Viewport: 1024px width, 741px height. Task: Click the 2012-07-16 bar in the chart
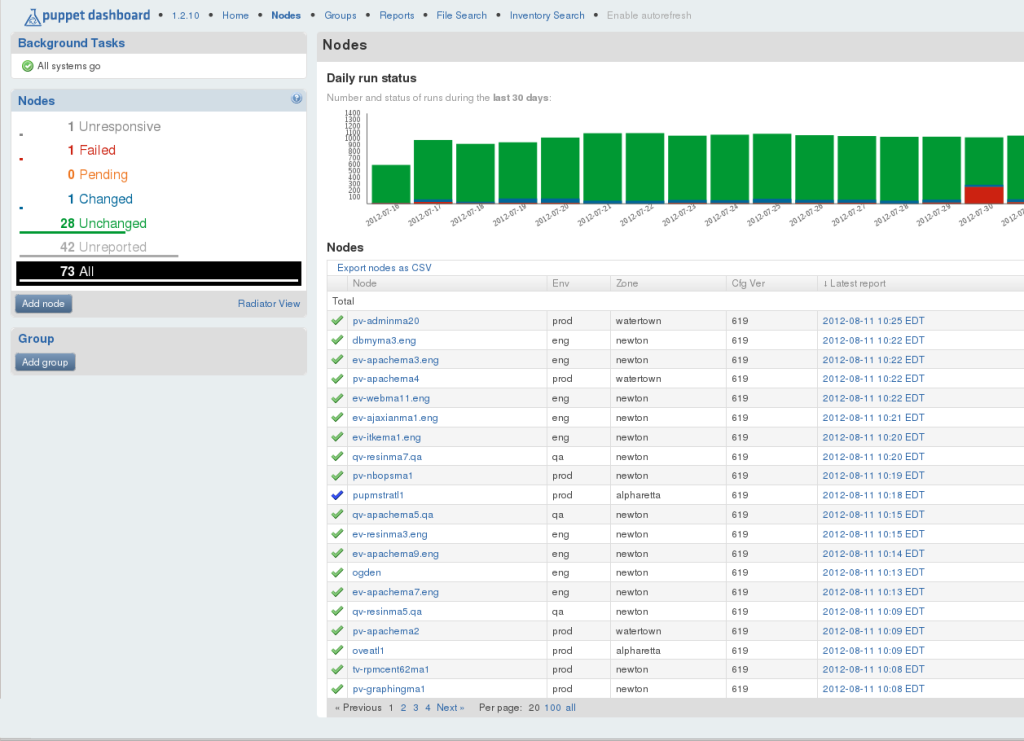[x=391, y=184]
